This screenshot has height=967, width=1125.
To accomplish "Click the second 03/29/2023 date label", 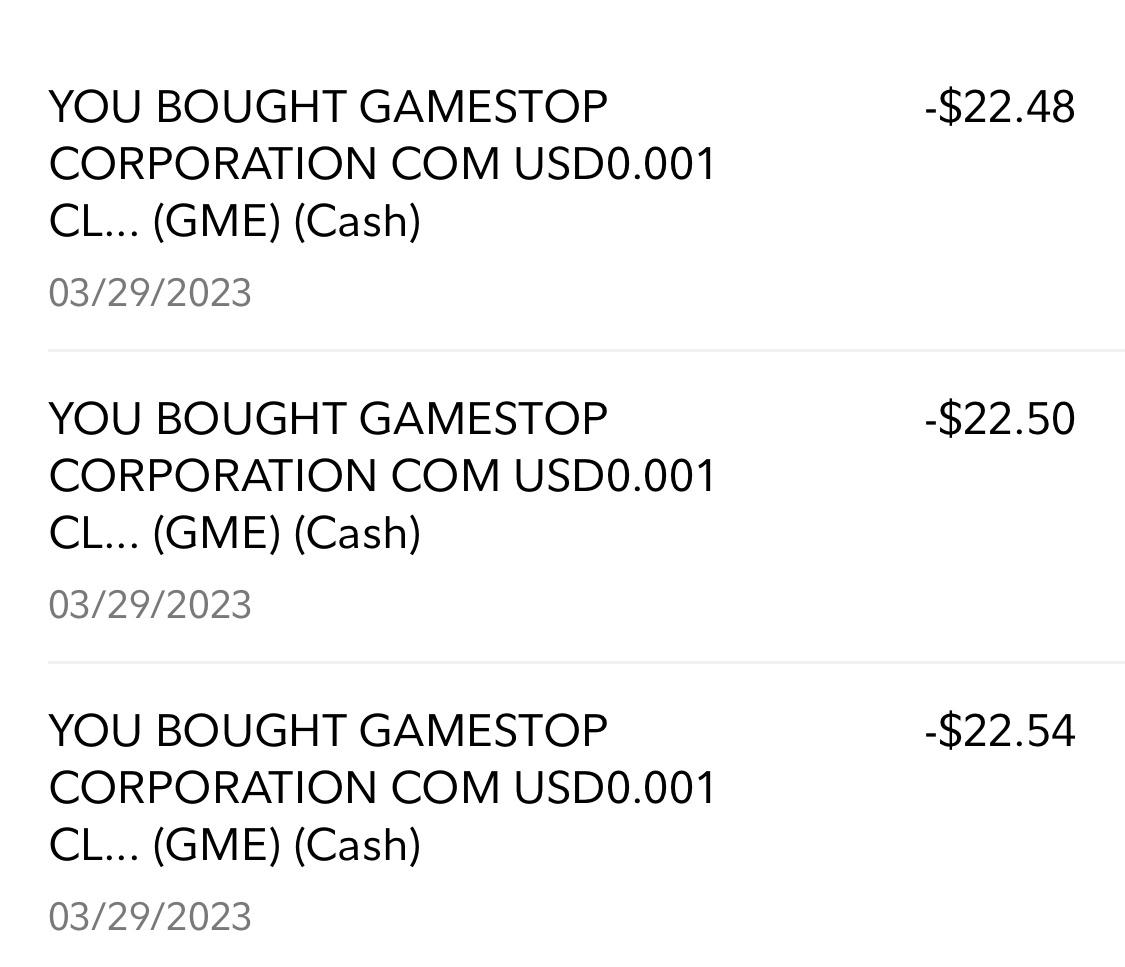I will click(150, 603).
